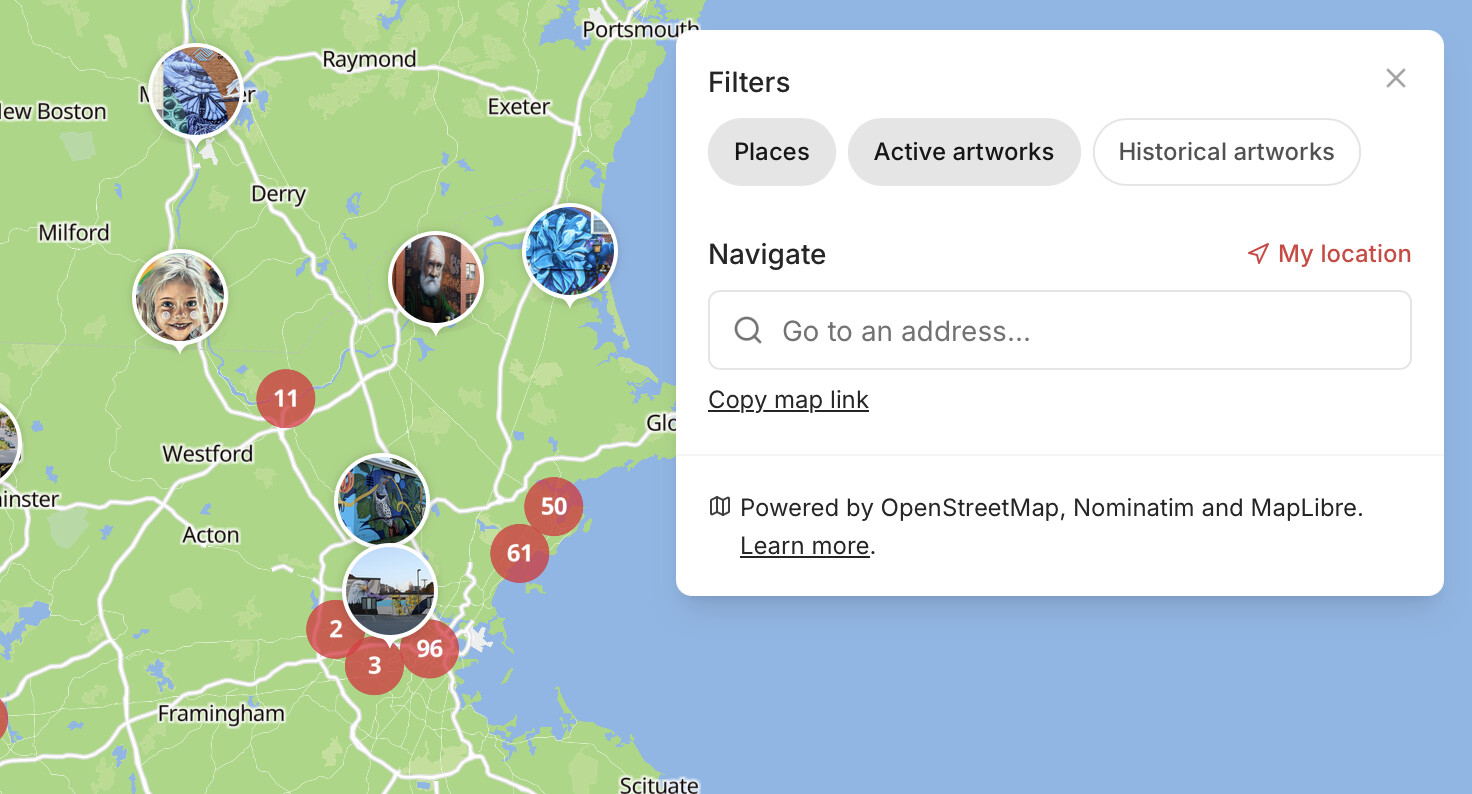Open the cluster marker showing 61
This screenshot has height=794, width=1472.
pos(519,552)
